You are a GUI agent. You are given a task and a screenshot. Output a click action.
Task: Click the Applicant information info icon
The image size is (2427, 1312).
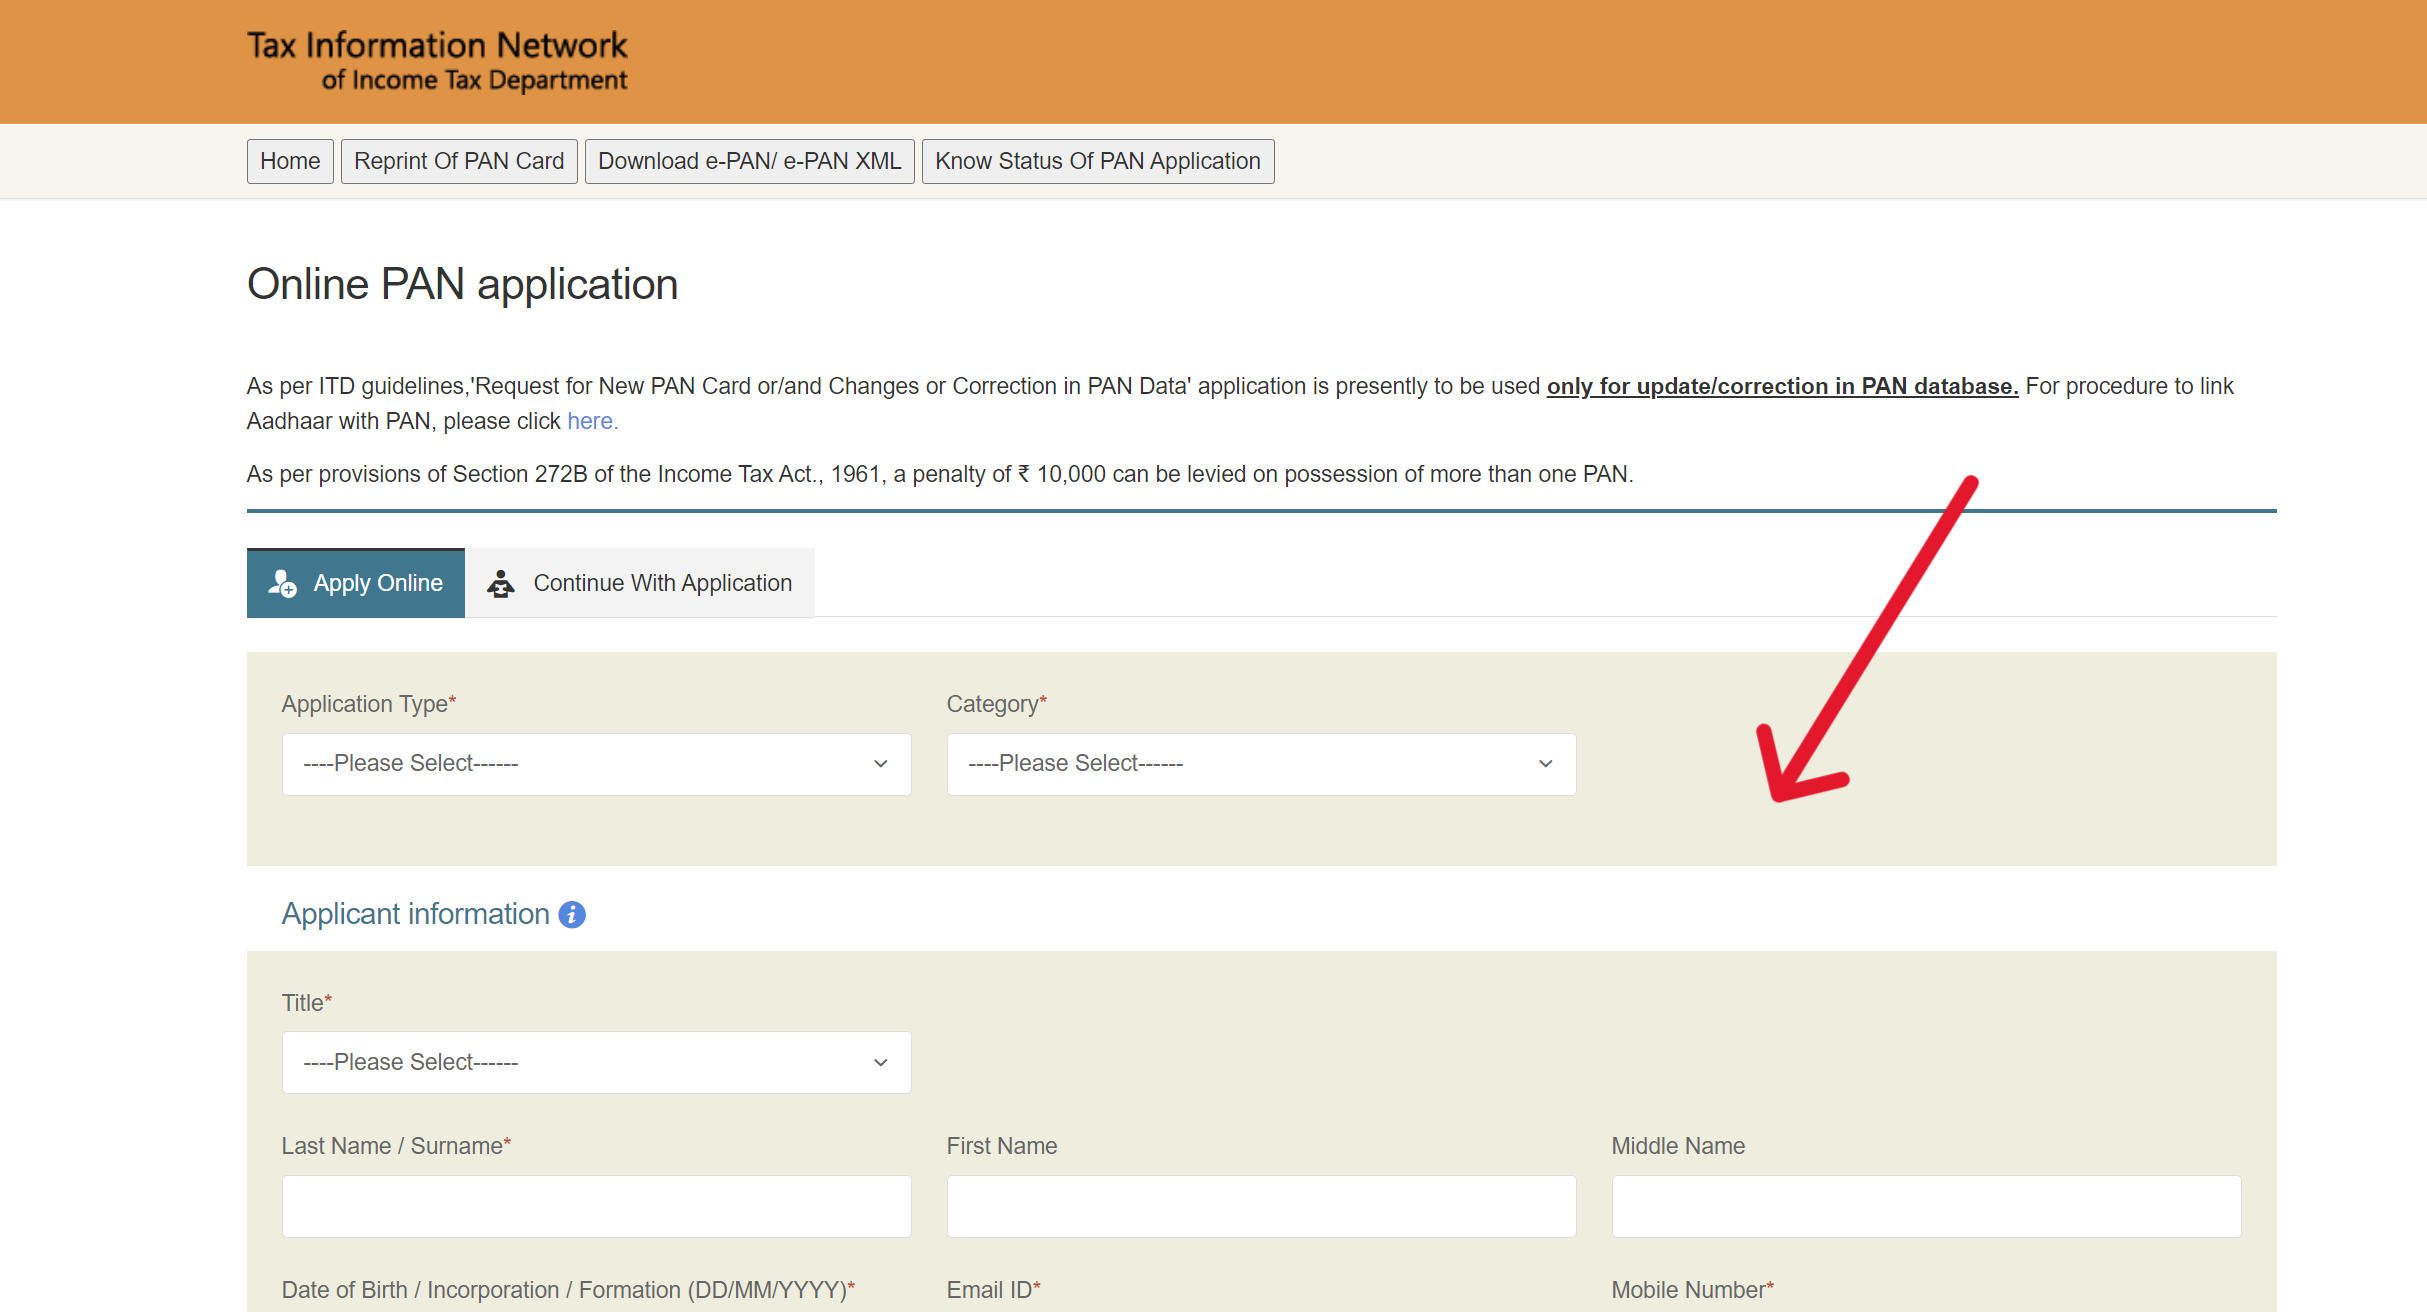[572, 914]
